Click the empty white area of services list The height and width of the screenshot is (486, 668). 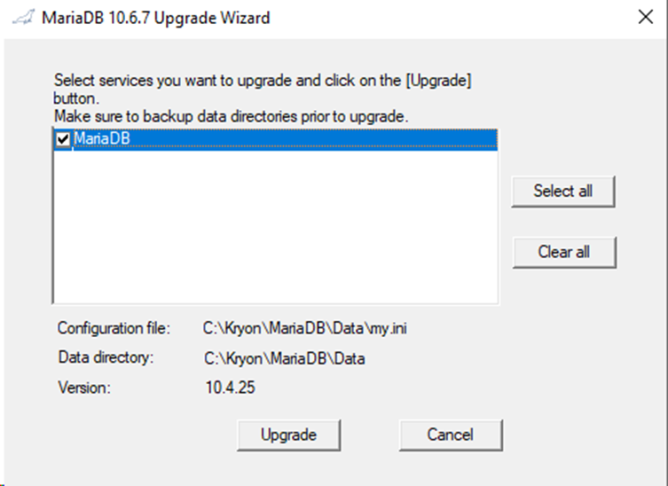pyautogui.click(x=275, y=226)
